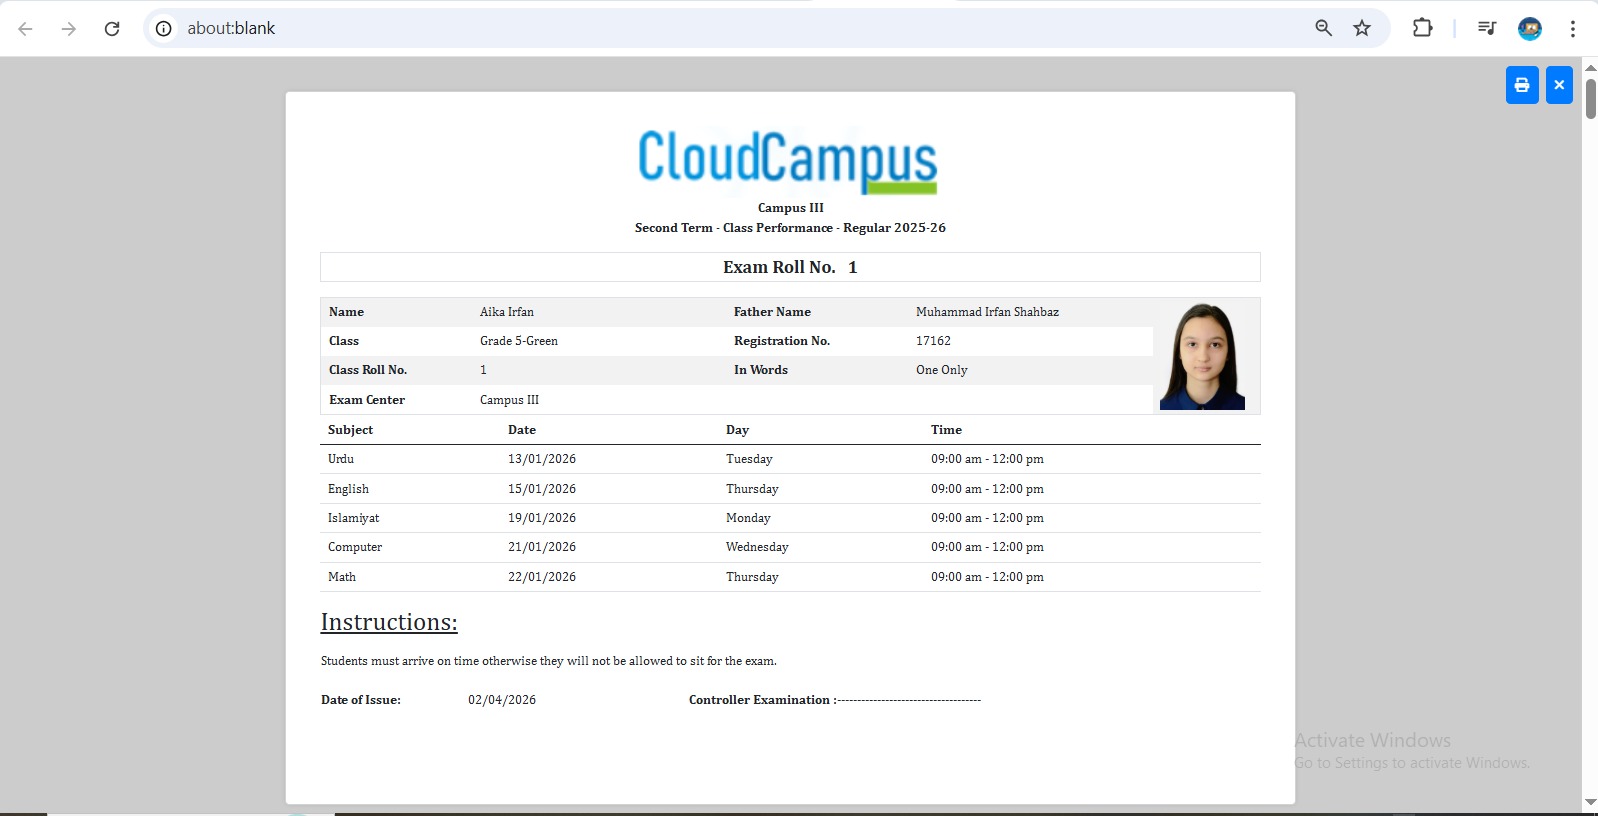Click the One Only text
1598x816 pixels.
[x=941, y=370]
